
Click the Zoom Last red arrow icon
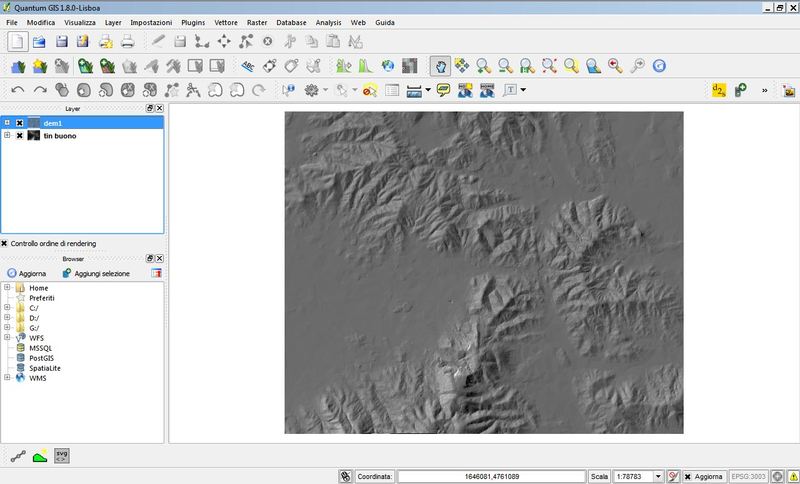(x=615, y=66)
